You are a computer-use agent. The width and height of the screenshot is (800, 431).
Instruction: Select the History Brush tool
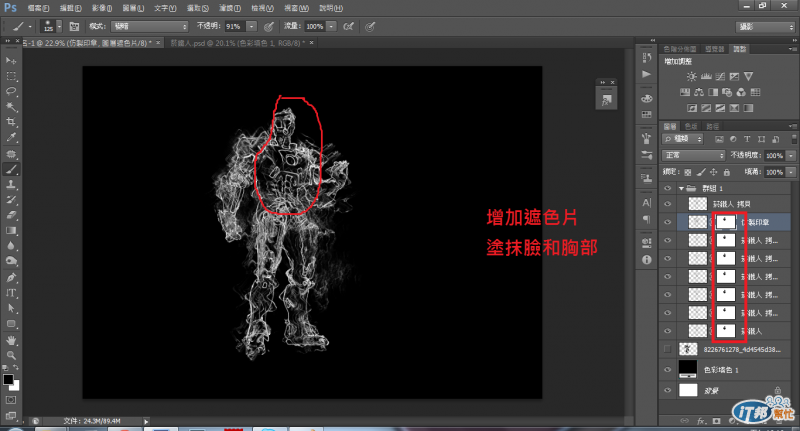[x=11, y=200]
